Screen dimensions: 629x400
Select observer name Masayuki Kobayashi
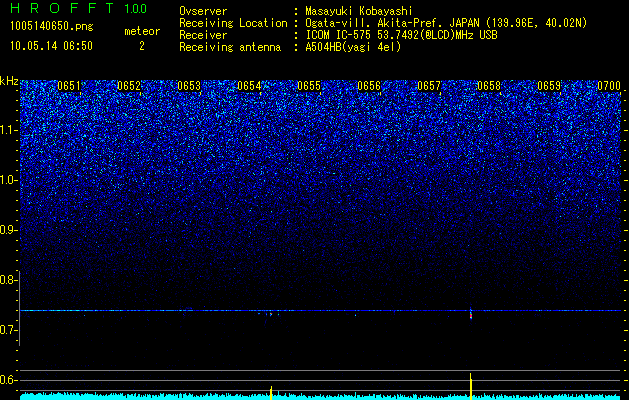359,11
